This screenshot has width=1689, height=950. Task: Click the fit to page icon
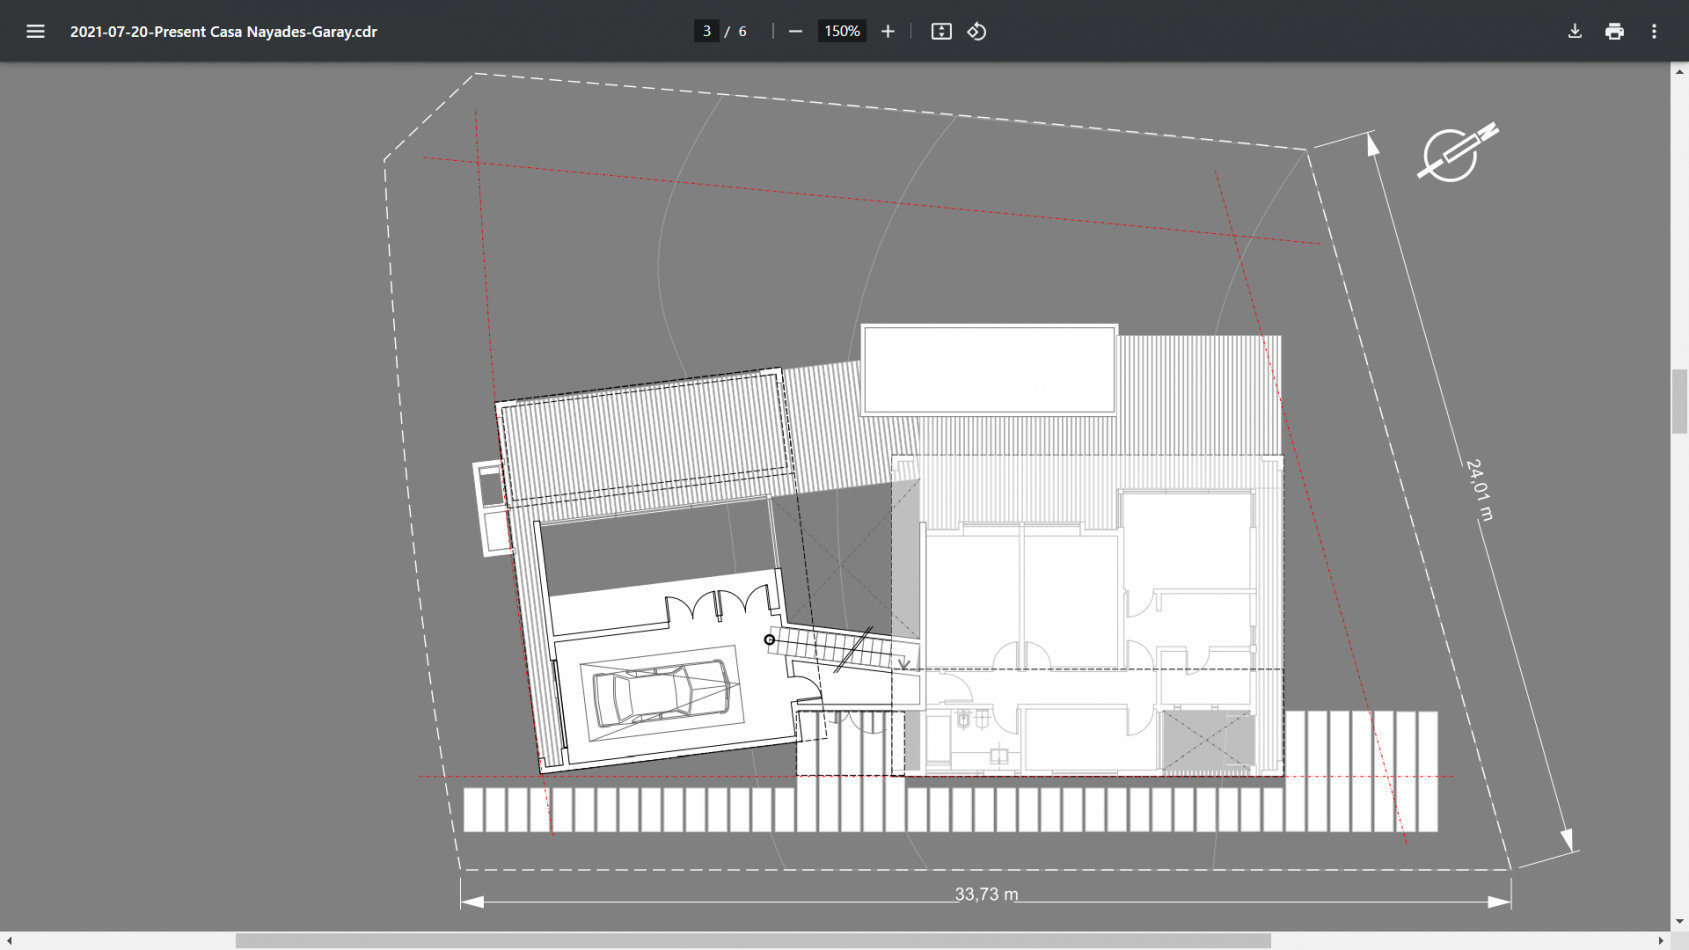point(941,31)
